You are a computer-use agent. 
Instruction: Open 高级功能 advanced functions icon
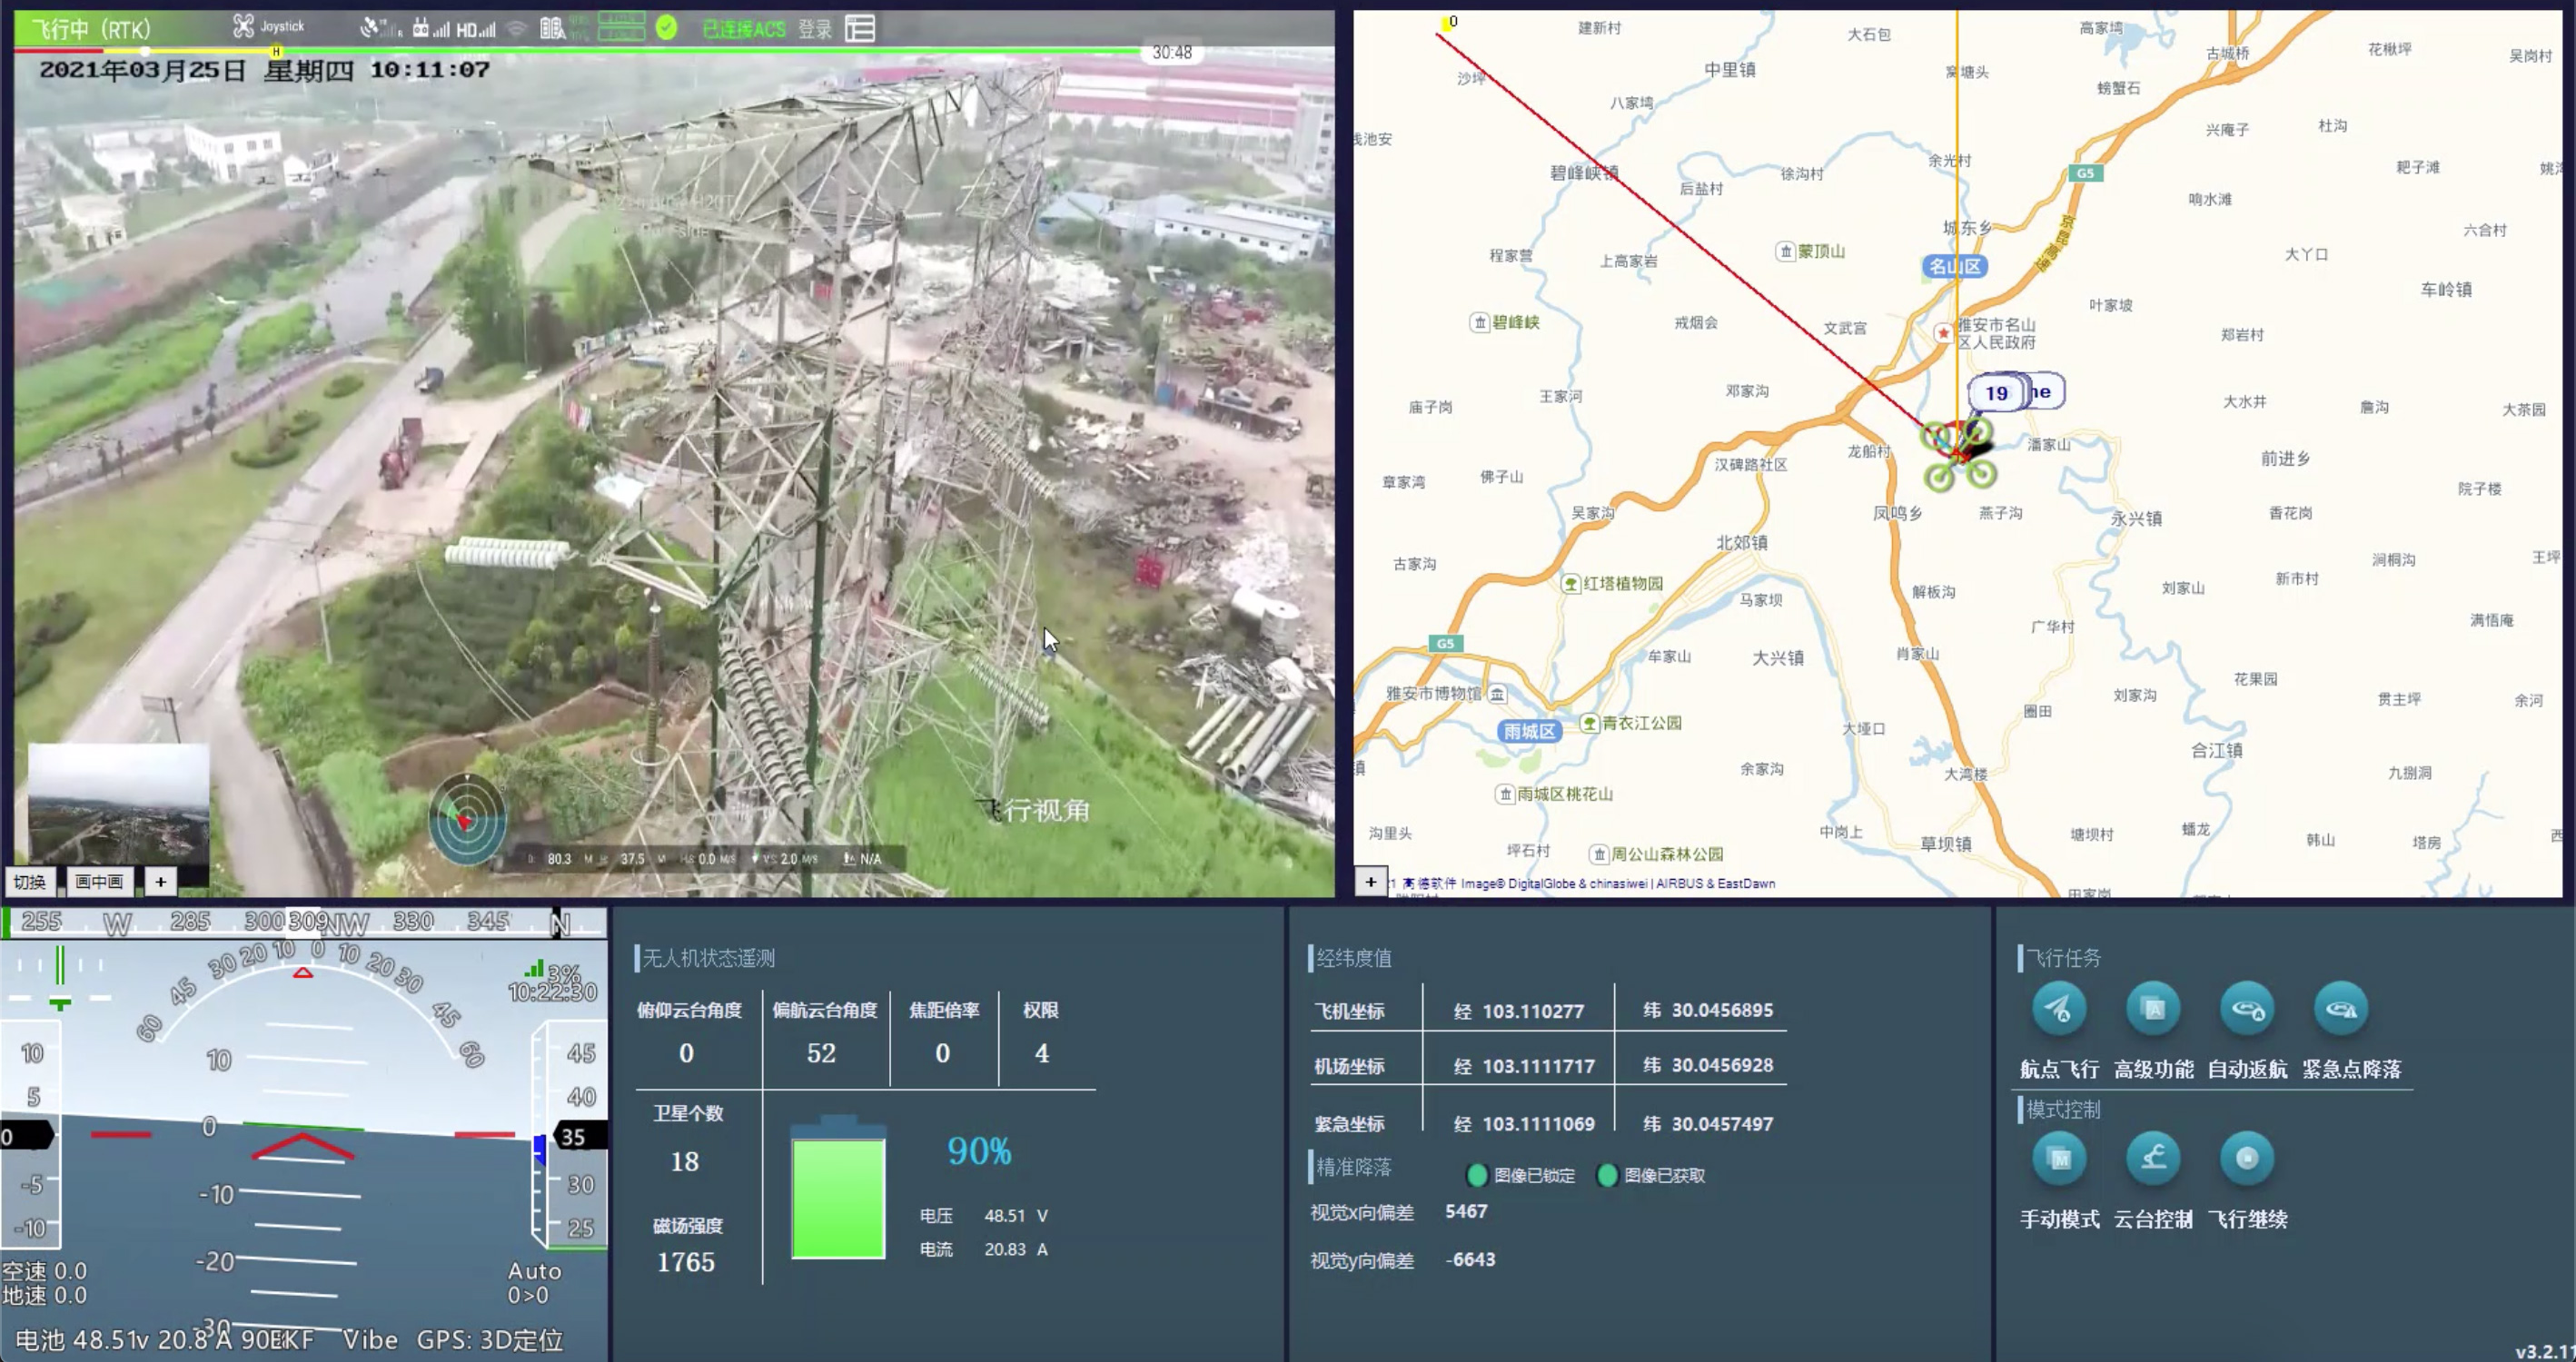click(x=2153, y=1009)
